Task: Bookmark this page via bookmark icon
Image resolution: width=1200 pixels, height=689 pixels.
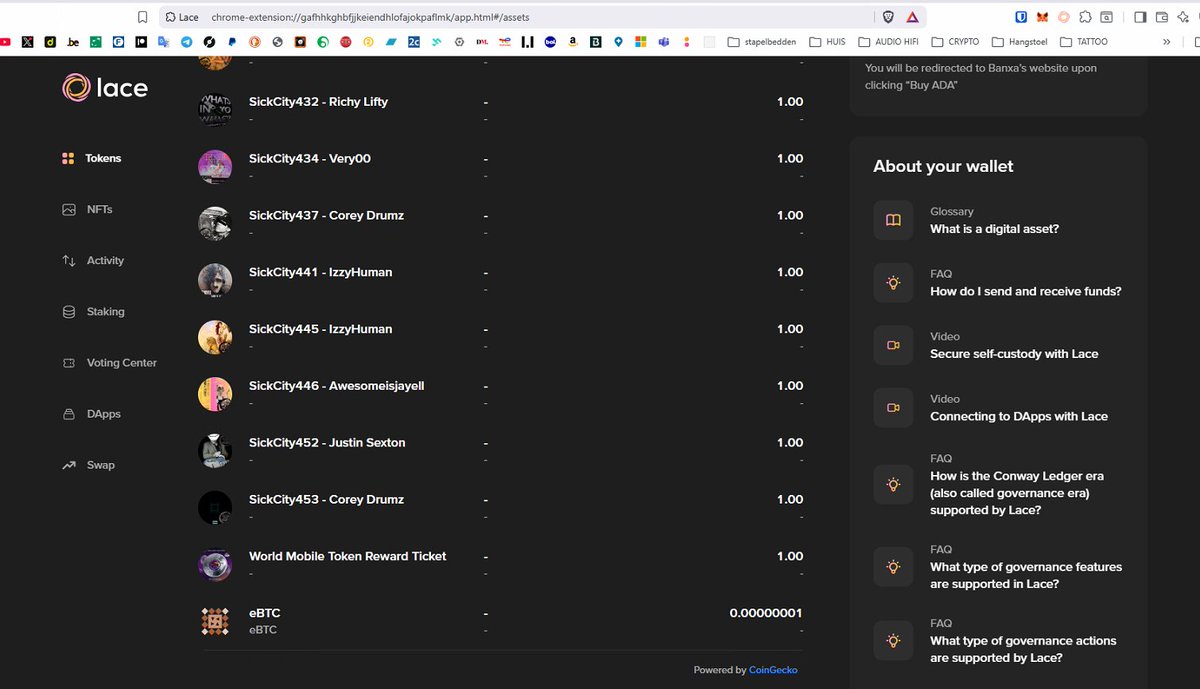Action: pos(143,17)
